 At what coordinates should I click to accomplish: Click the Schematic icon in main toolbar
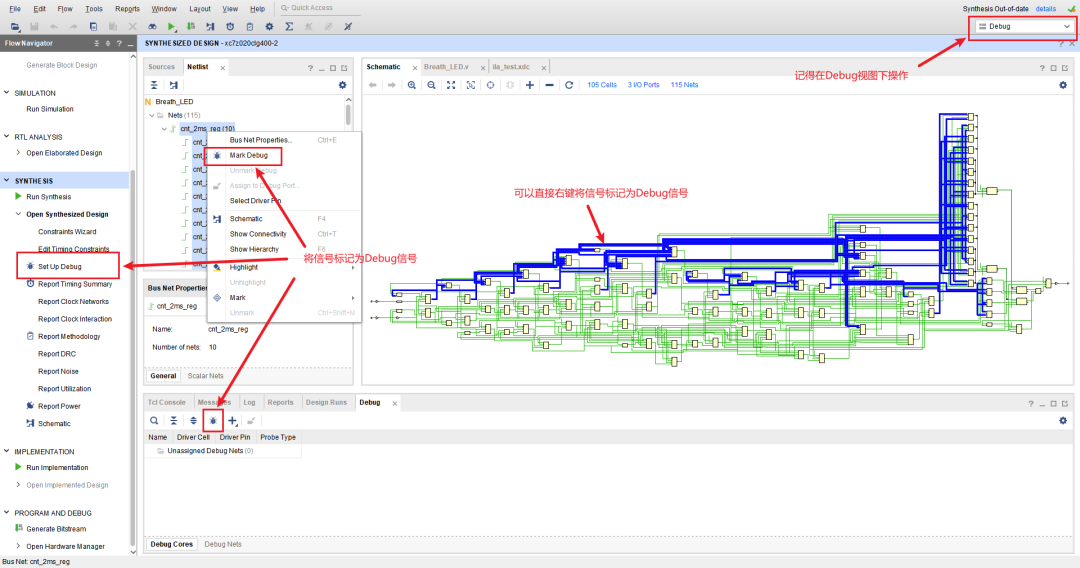(x=210, y=27)
